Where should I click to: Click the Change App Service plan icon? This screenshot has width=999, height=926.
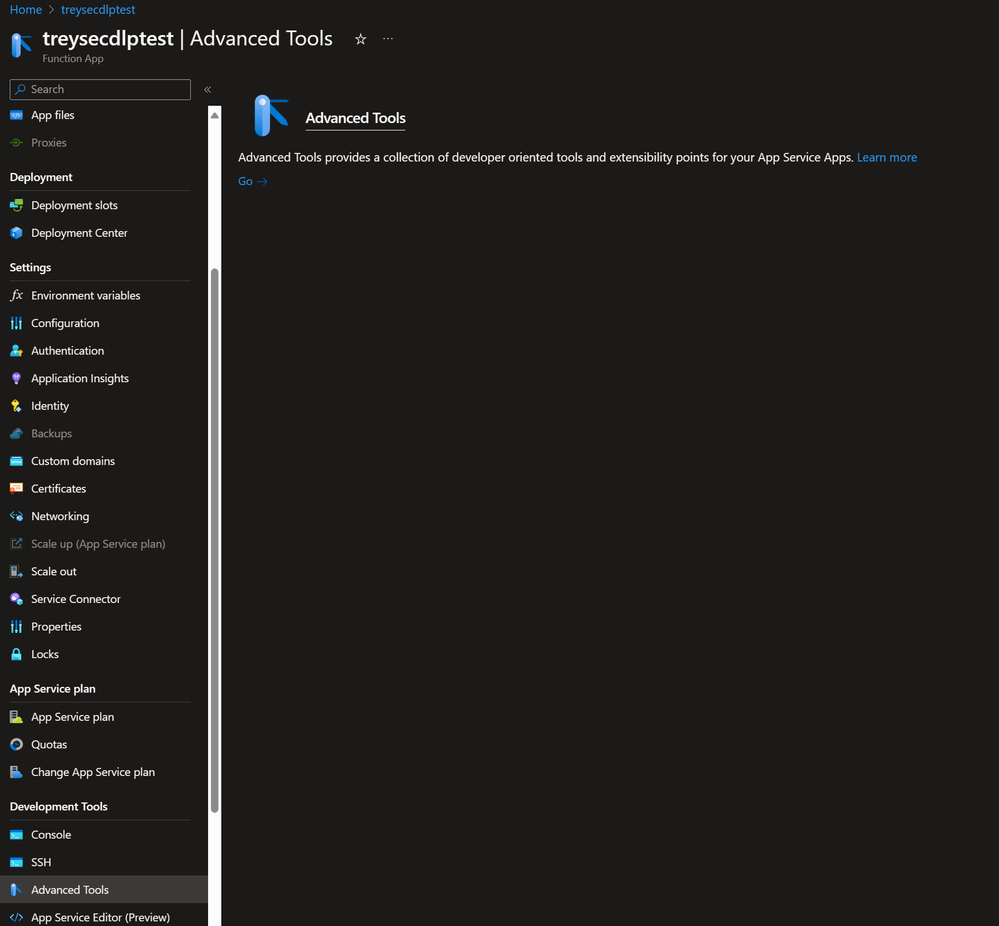17,772
